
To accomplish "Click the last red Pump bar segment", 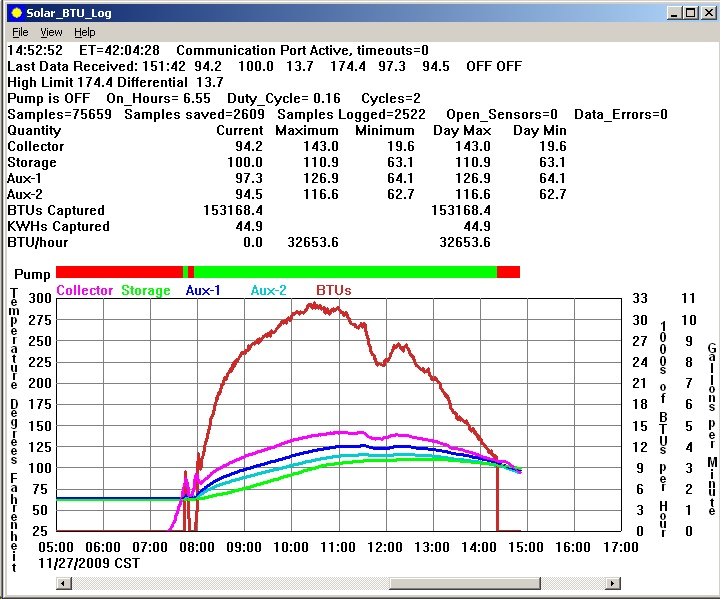I will [x=509, y=272].
